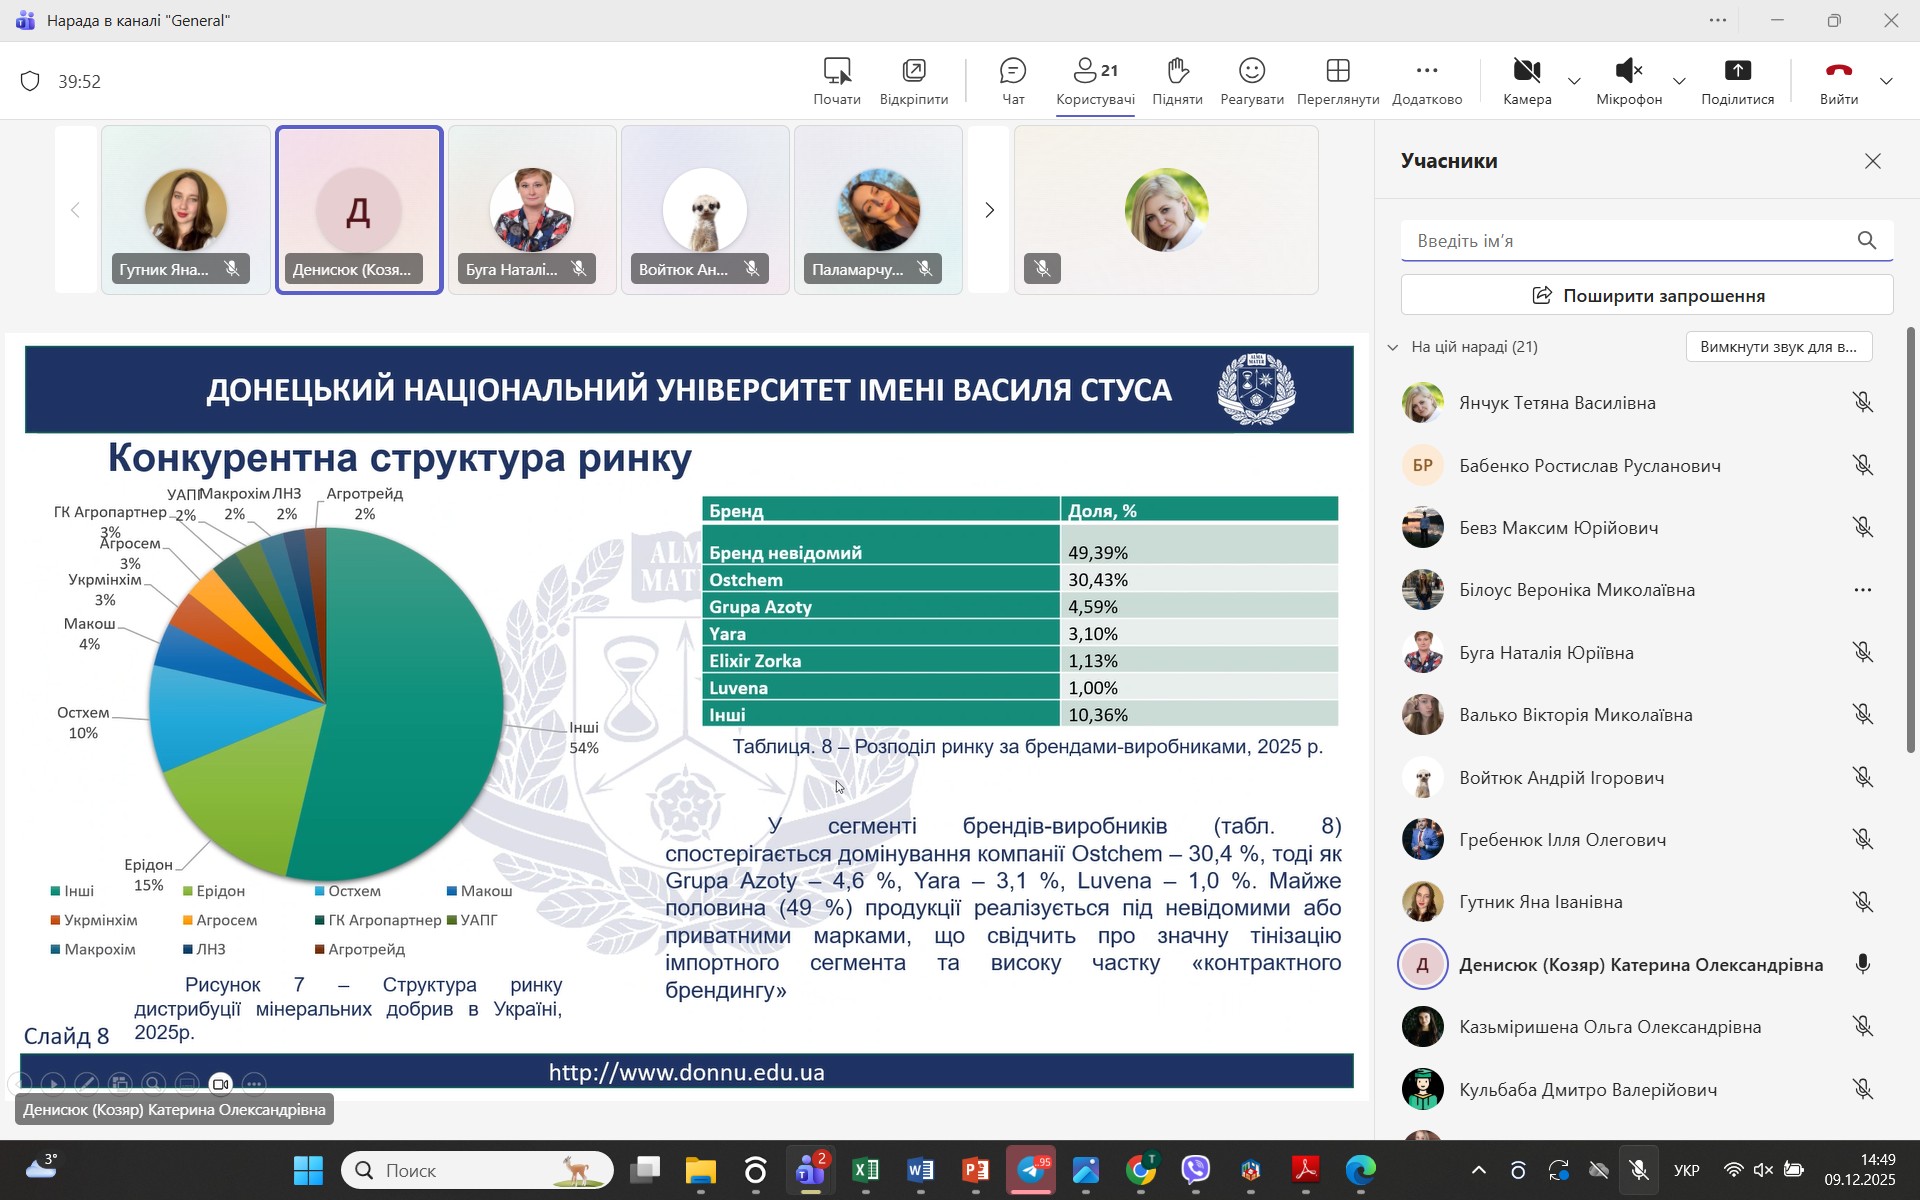Open the Chat panel
The image size is (1920, 1200).
coord(1013,80)
